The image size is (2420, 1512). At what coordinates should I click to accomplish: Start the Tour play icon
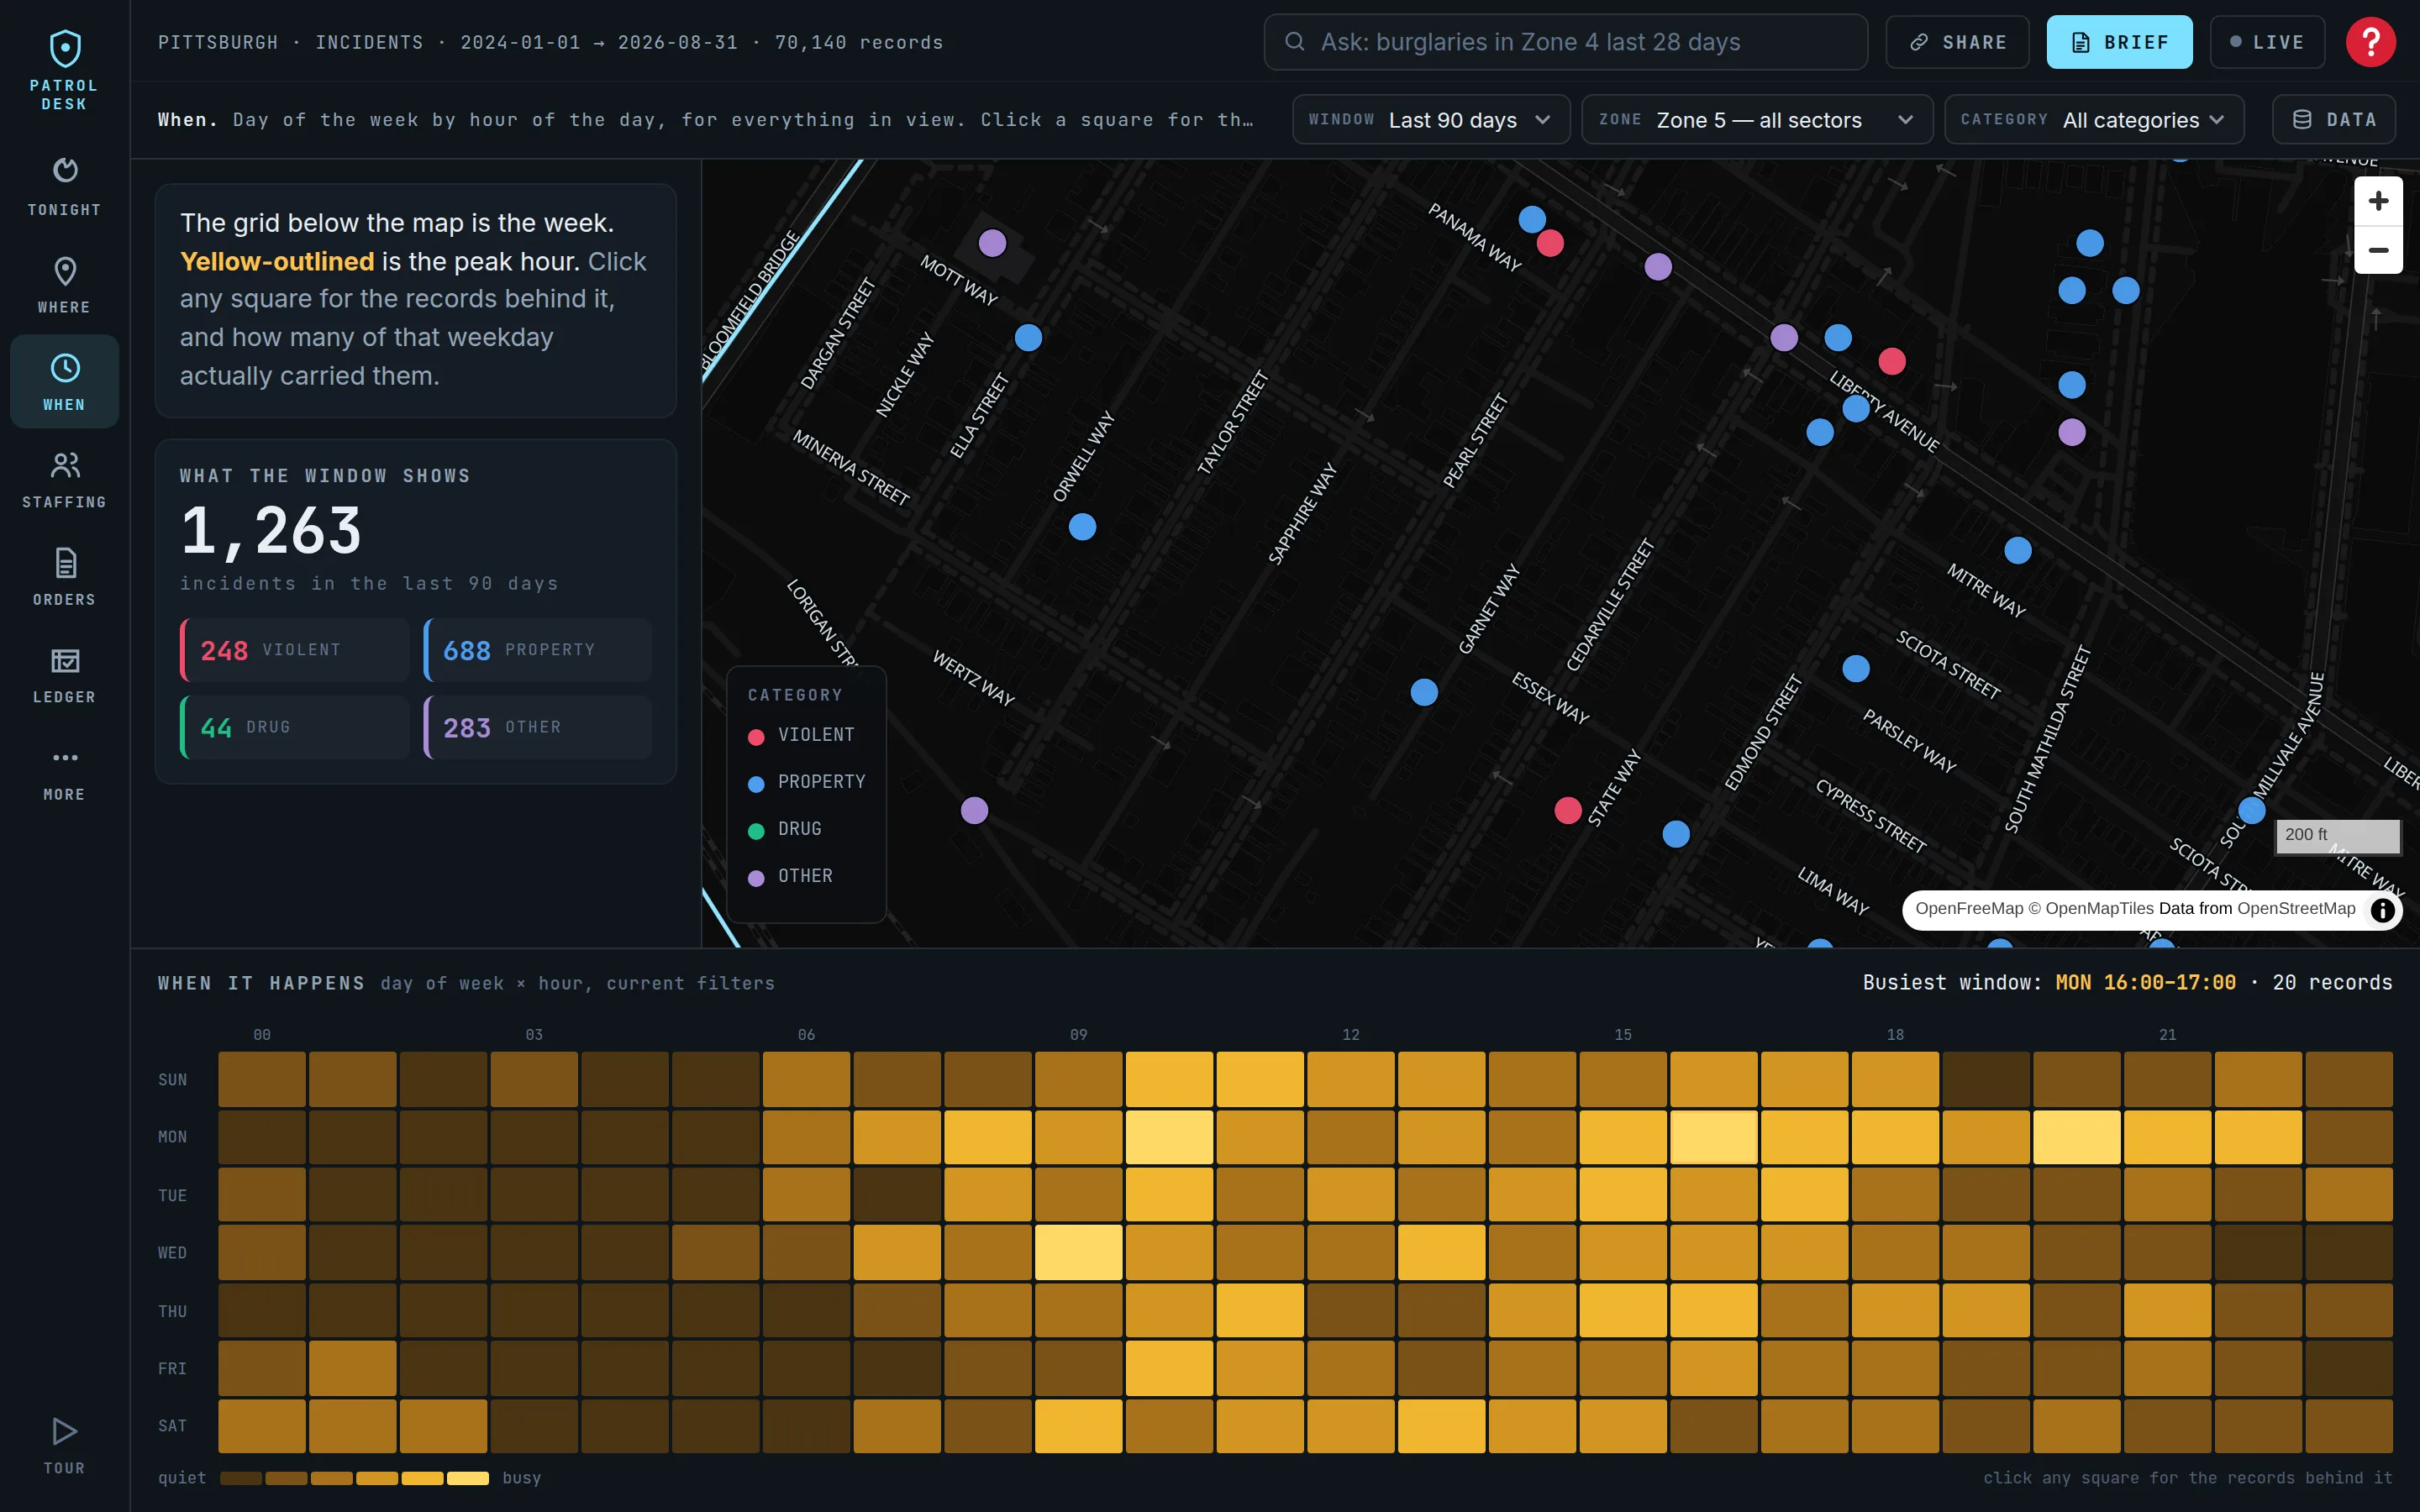64,1444
